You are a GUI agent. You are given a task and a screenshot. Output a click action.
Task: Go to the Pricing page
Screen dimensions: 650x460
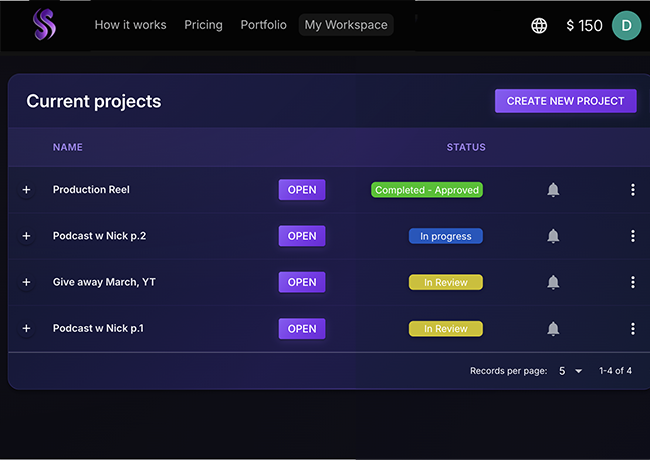click(203, 25)
